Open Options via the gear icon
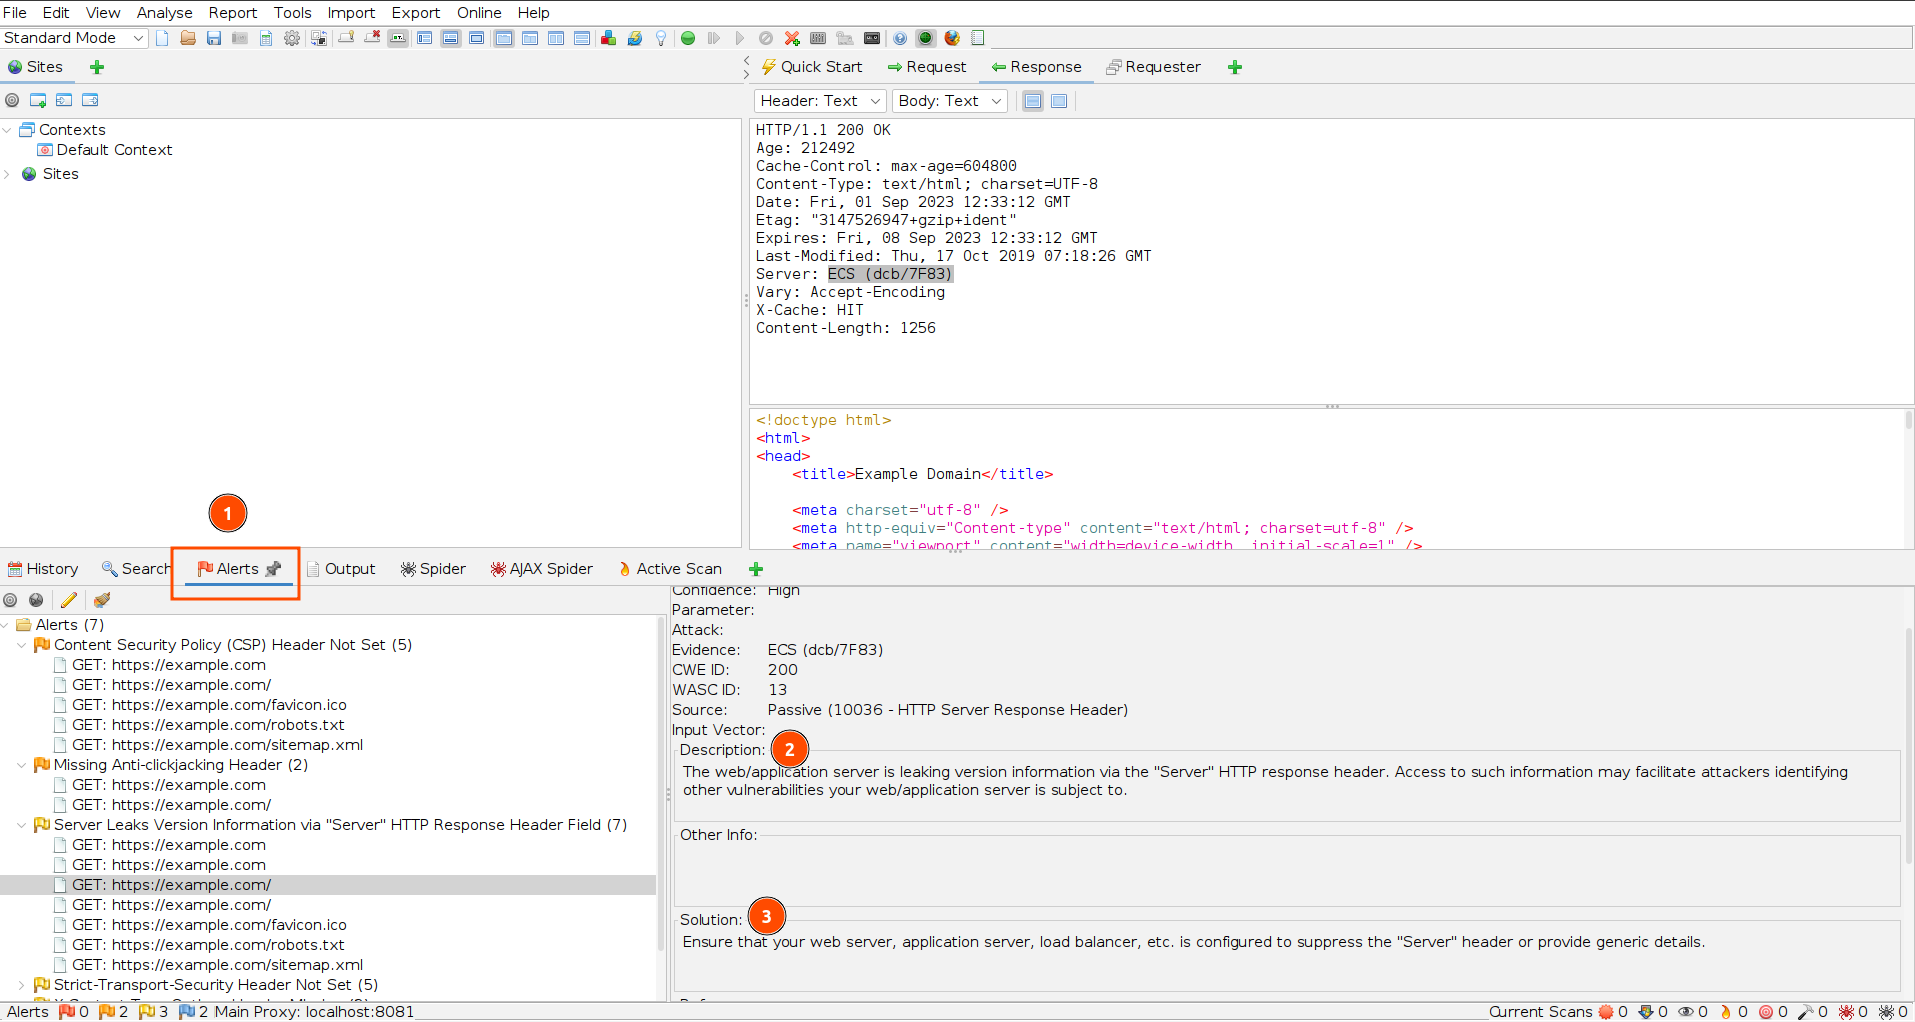The width and height of the screenshot is (1915, 1022). coord(292,38)
